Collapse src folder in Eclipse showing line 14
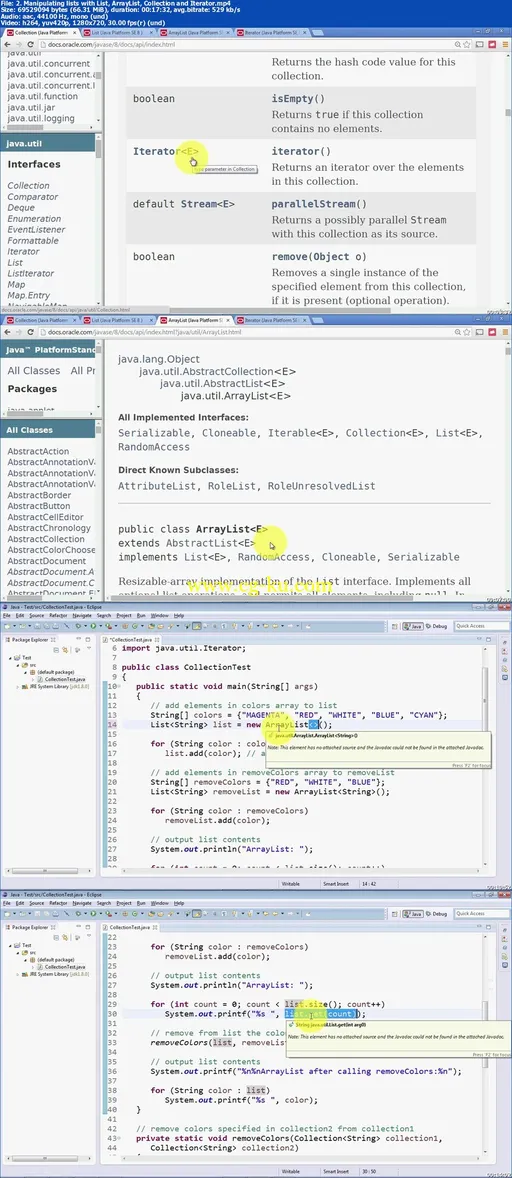The width and height of the screenshot is (512, 1178). [x=18, y=665]
